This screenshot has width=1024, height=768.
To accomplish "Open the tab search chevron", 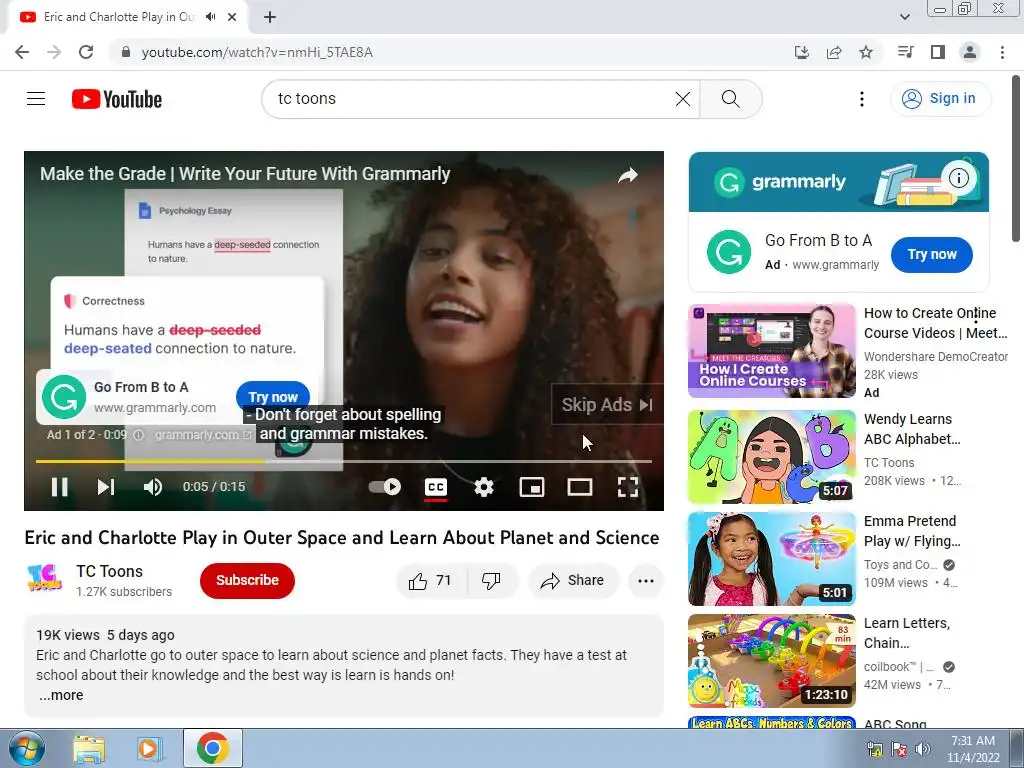I will pos(904,17).
